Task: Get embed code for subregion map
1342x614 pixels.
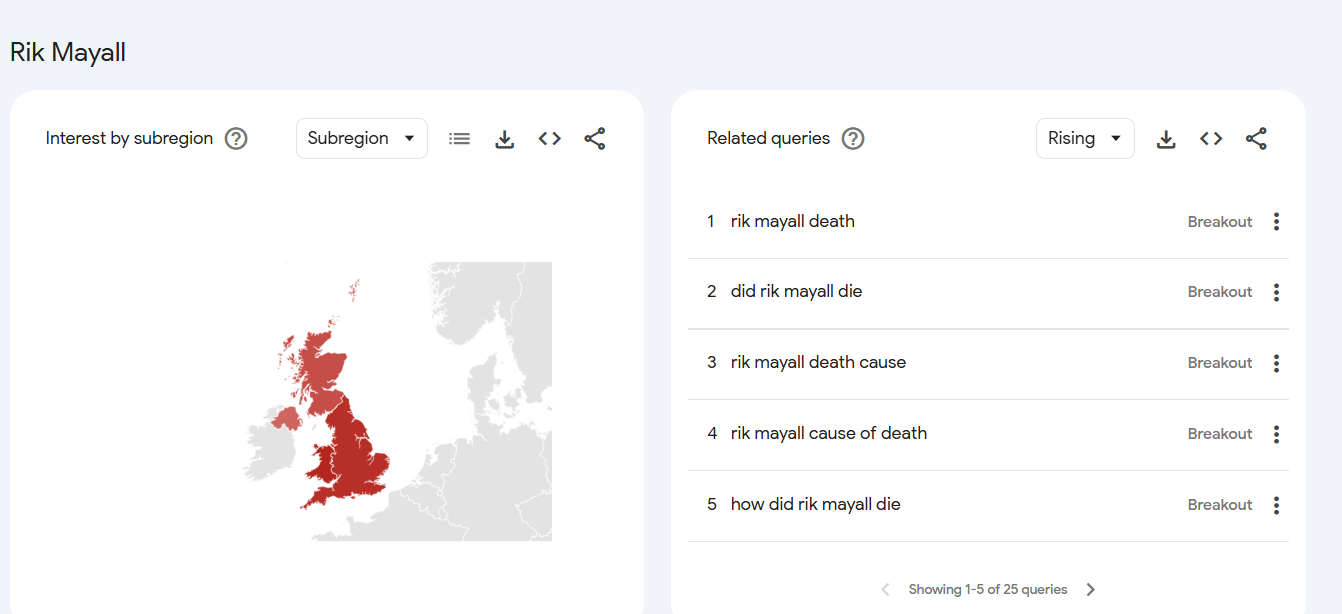Action: coord(550,139)
